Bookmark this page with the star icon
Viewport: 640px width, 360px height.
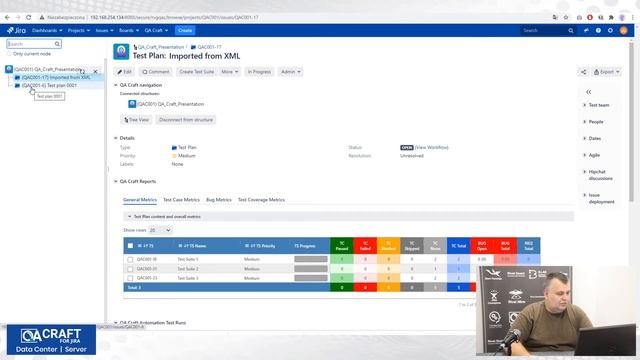pyautogui.click(x=566, y=18)
